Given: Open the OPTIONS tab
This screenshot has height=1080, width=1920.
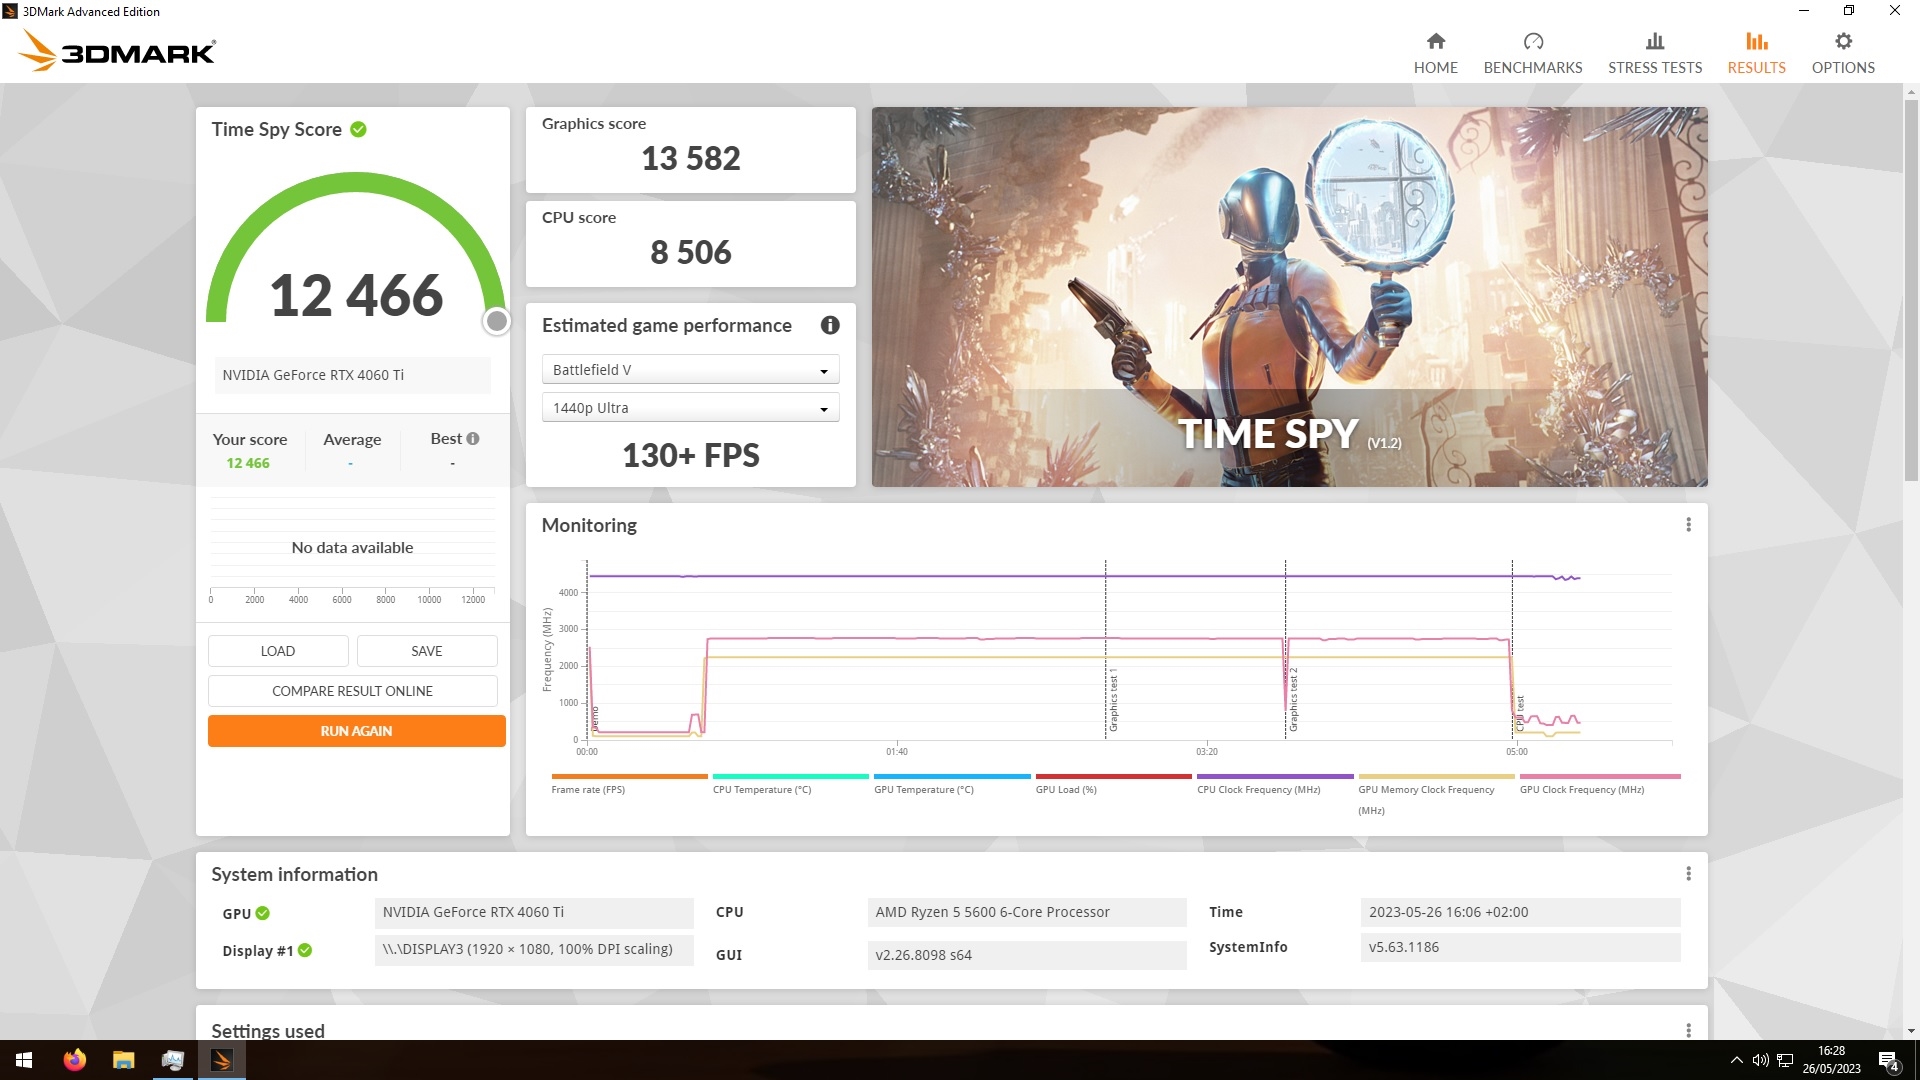Looking at the screenshot, I should (x=1842, y=53).
